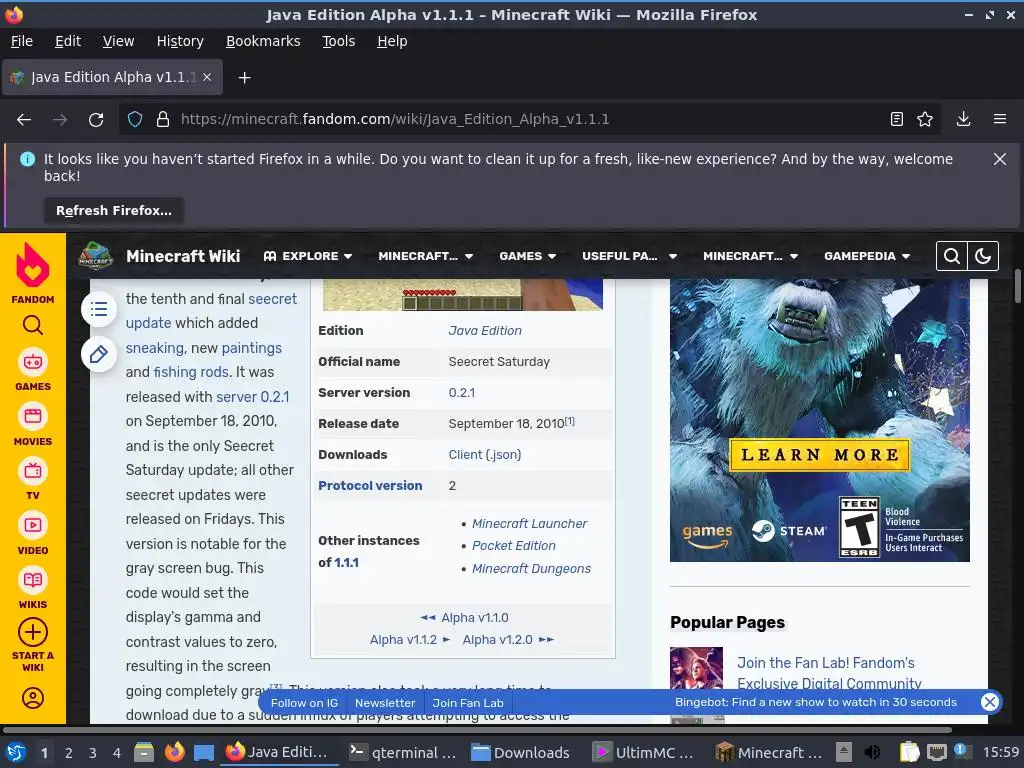
Task: Dismiss the Firefox refresh notification bar
Action: pyautogui.click(x=999, y=159)
